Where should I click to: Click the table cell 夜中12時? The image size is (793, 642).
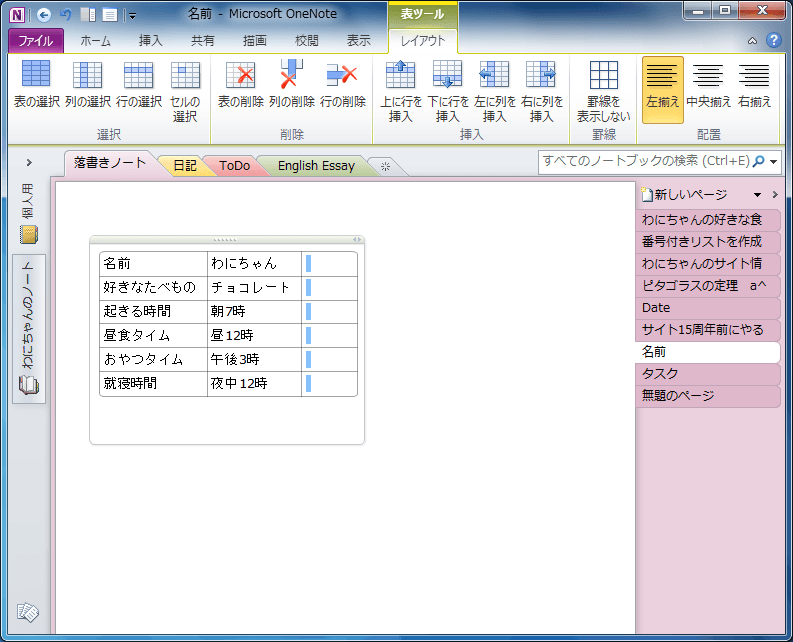coord(254,384)
